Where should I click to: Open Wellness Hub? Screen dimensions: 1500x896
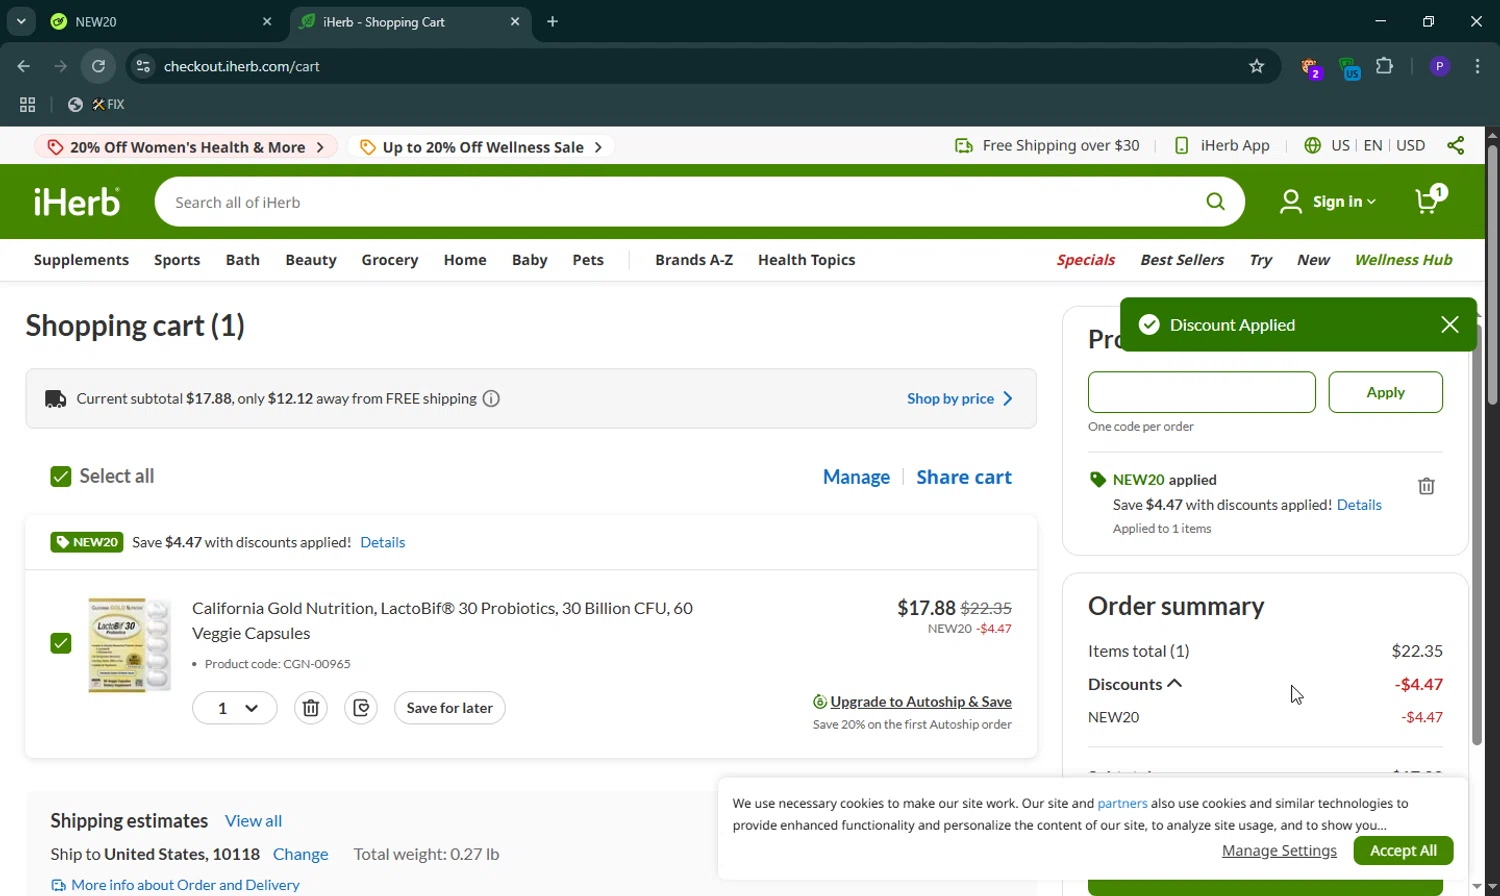pos(1403,260)
